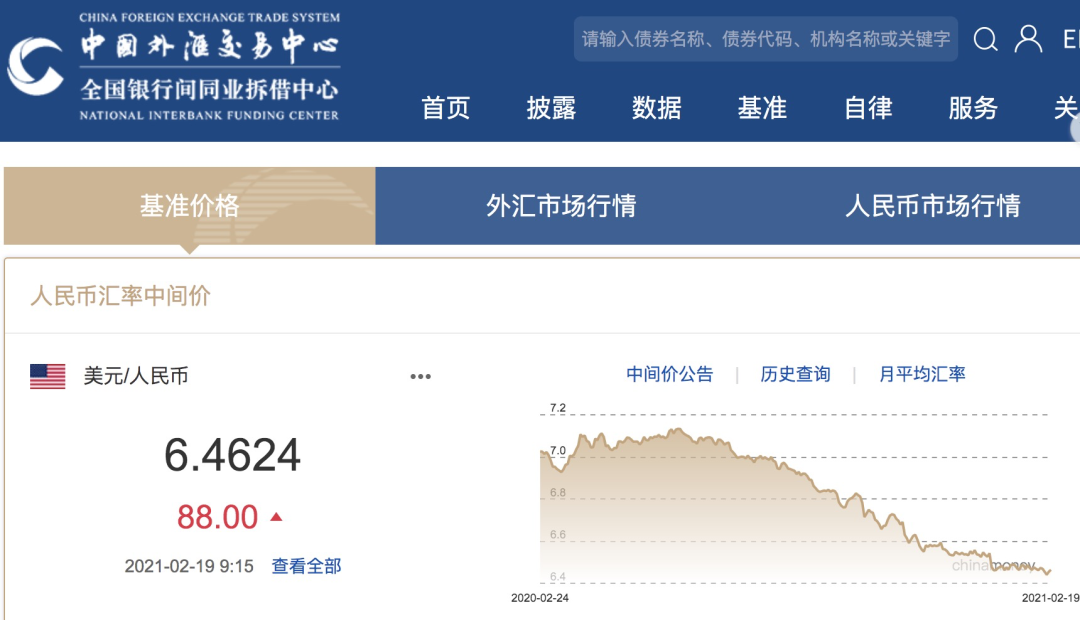Screen dimensions: 1080x620
Task: Click the 2020-02-24 chart start date label
Action: pos(540,598)
